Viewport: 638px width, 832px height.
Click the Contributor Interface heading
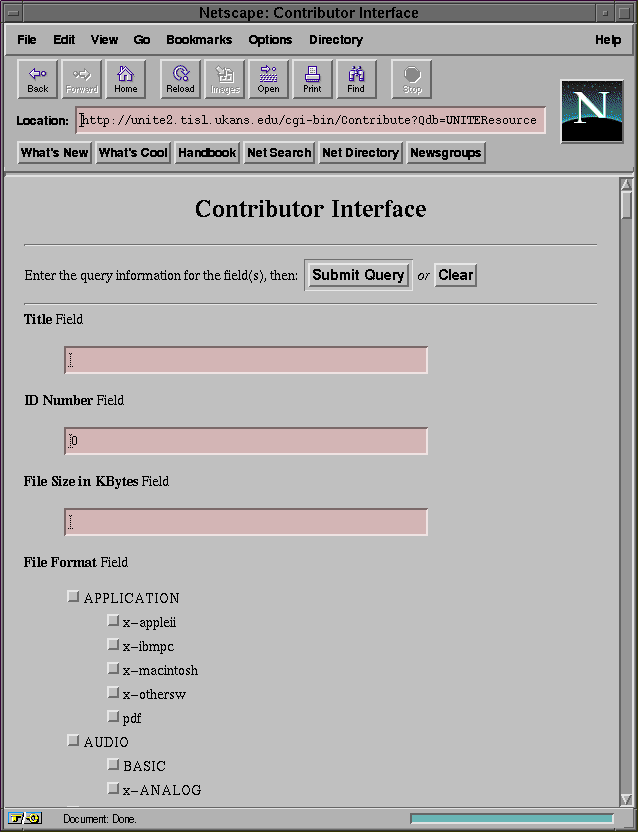311,209
